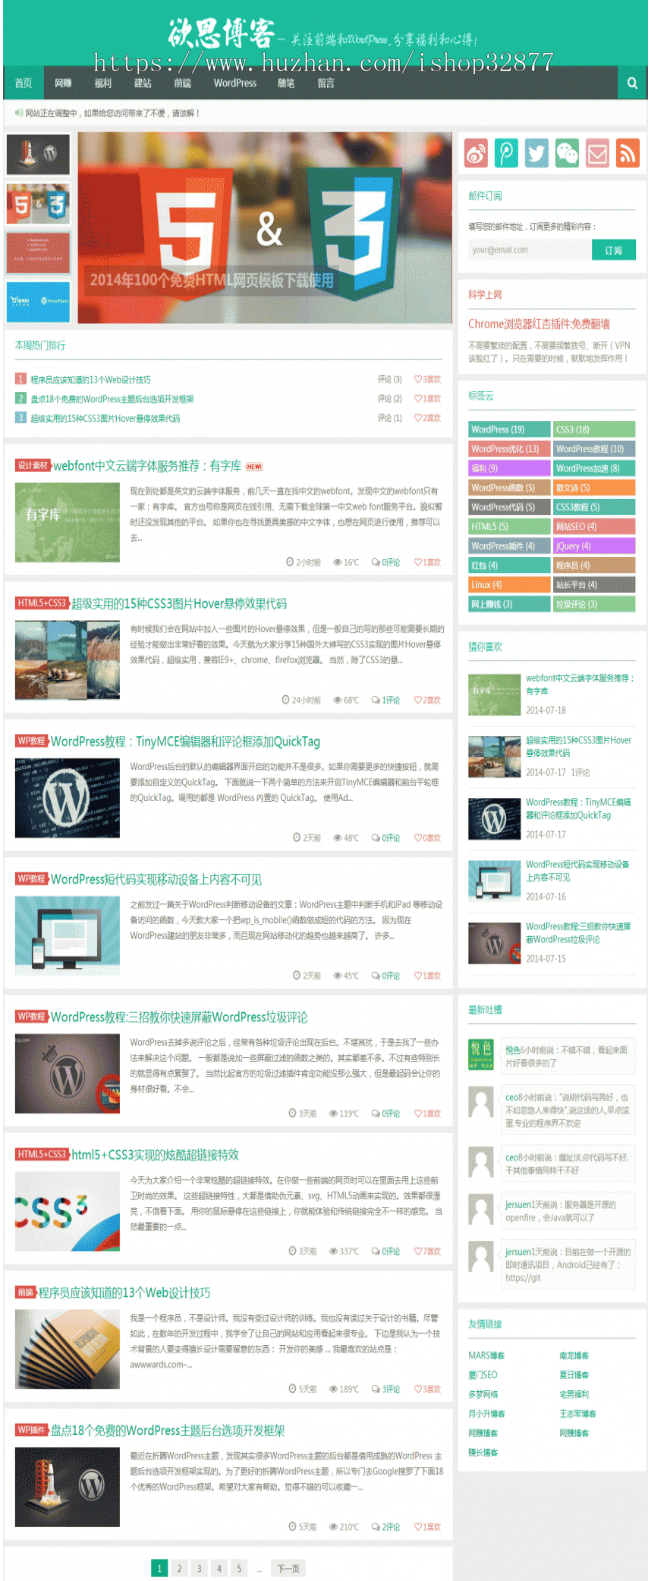Click the 下一页 next page button
Screen dimensions: 649x1581
pos(288,1568)
